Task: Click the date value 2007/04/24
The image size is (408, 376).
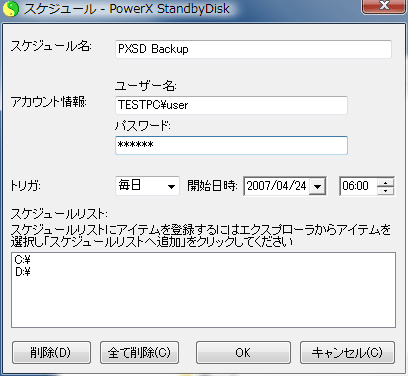Action: pyautogui.click(x=276, y=186)
